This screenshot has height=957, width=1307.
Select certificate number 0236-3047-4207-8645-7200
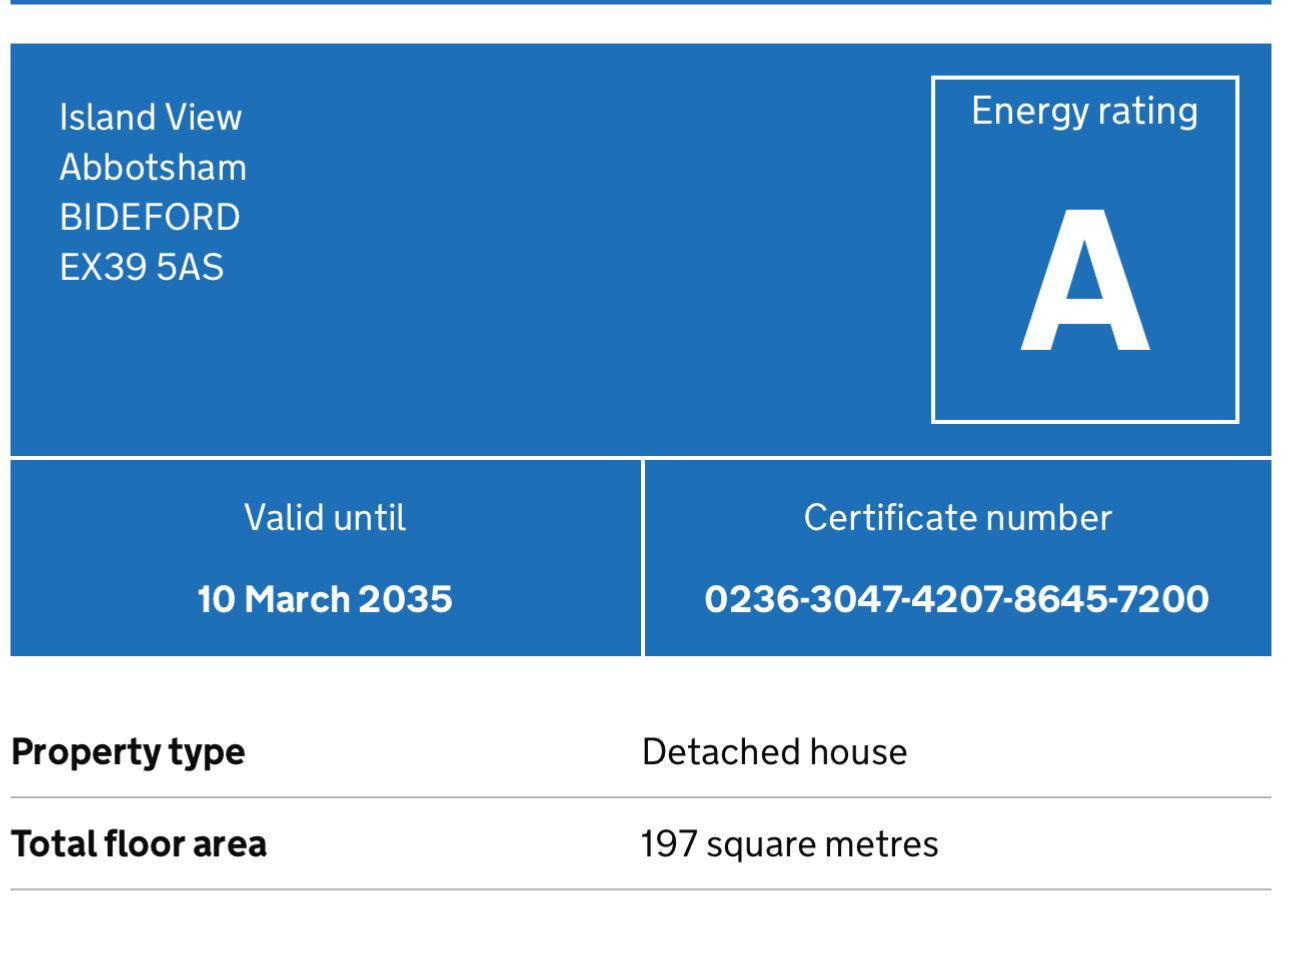click(957, 599)
